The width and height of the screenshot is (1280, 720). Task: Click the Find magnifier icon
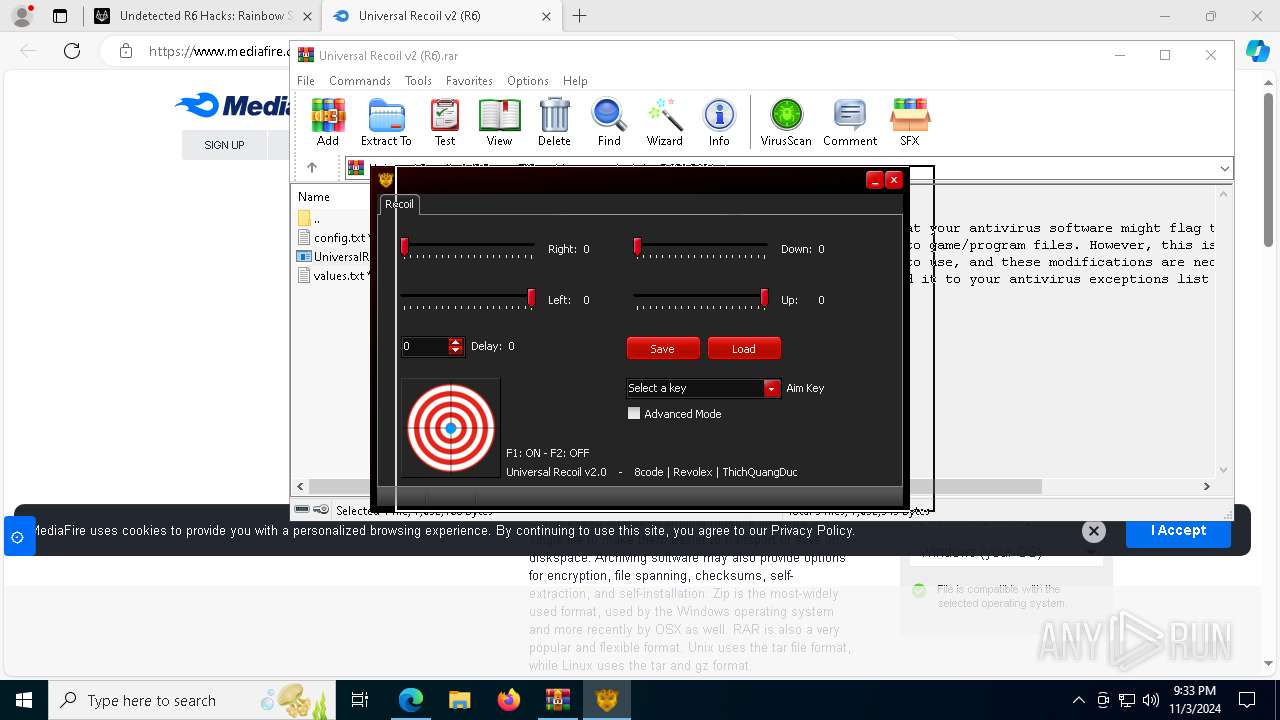coord(609,122)
